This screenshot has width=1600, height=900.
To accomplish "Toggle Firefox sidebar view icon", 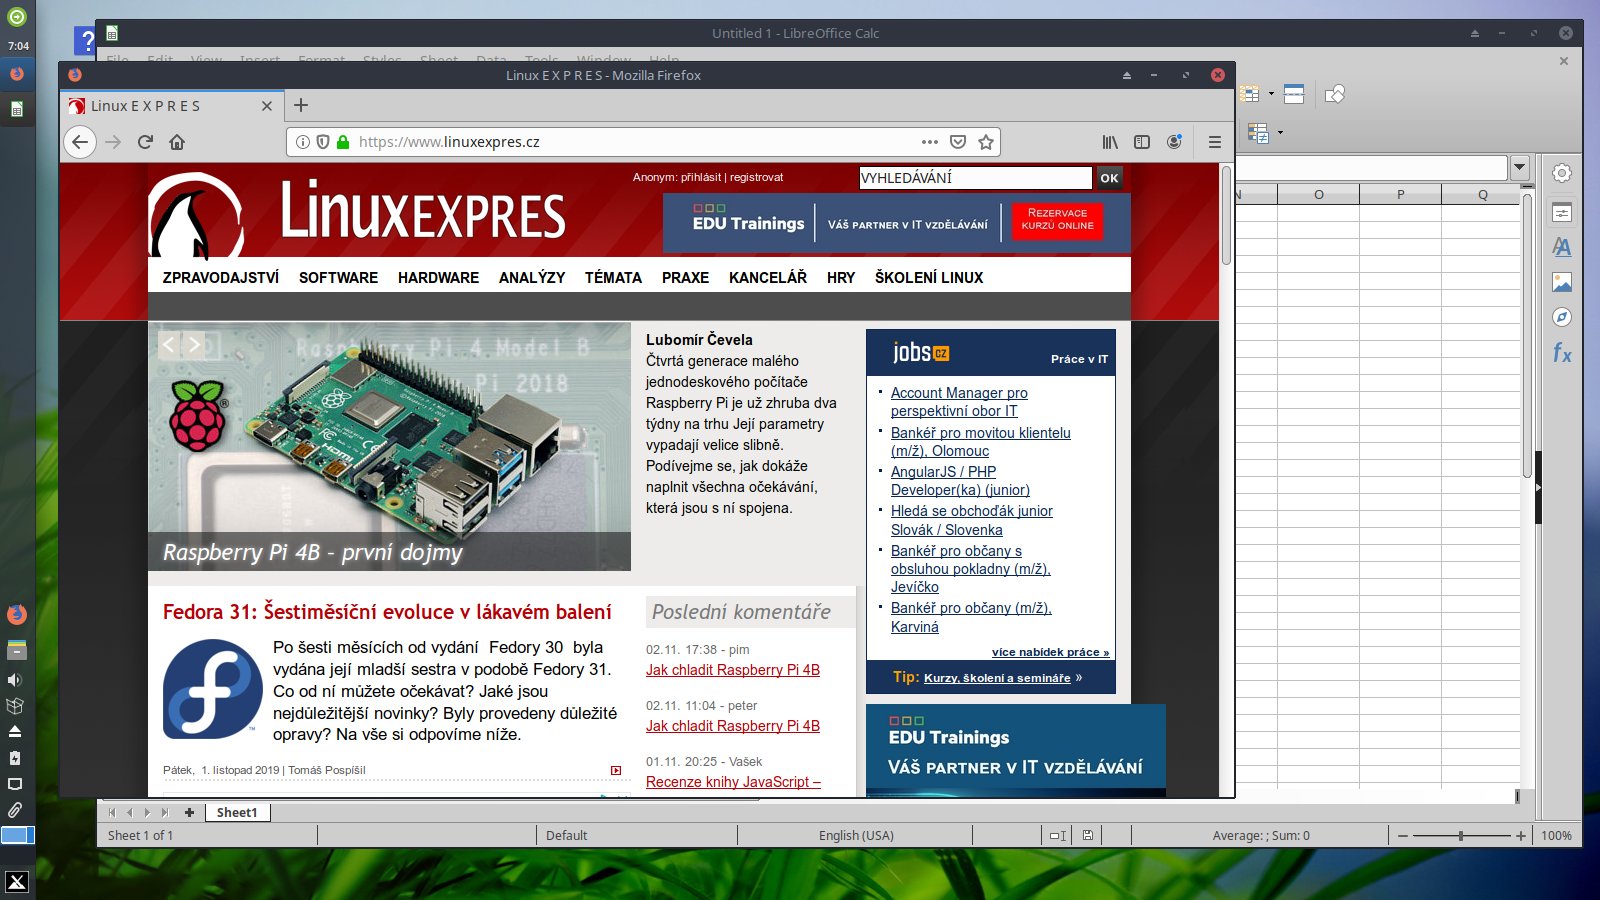I will point(1142,142).
